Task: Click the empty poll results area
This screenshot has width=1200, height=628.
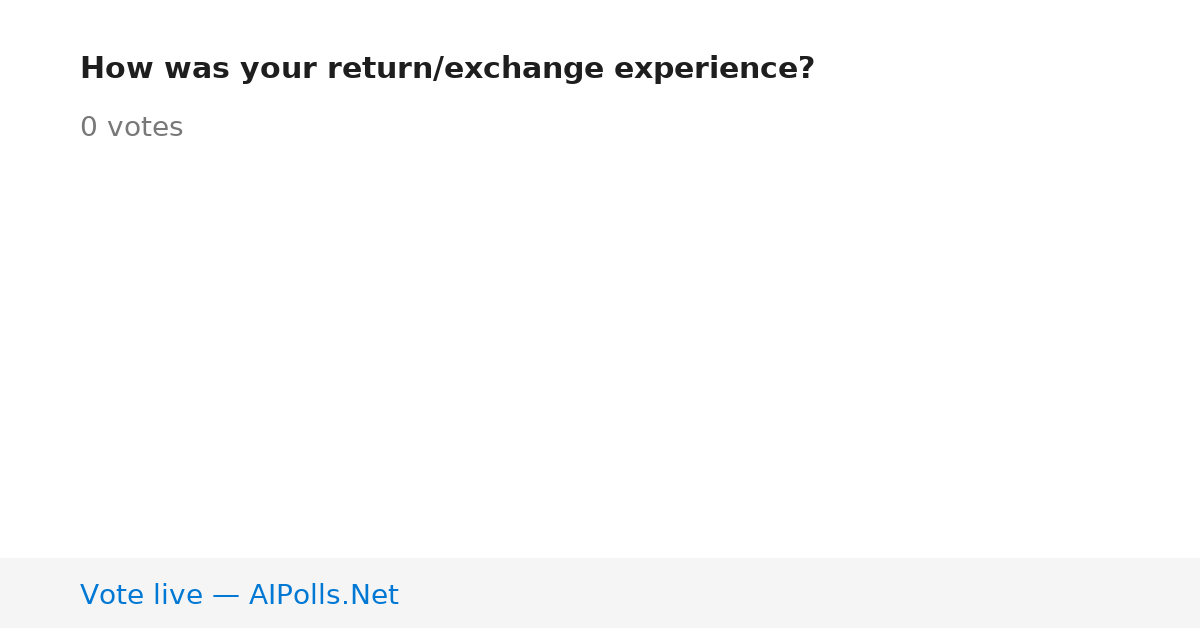Action: coord(600,350)
